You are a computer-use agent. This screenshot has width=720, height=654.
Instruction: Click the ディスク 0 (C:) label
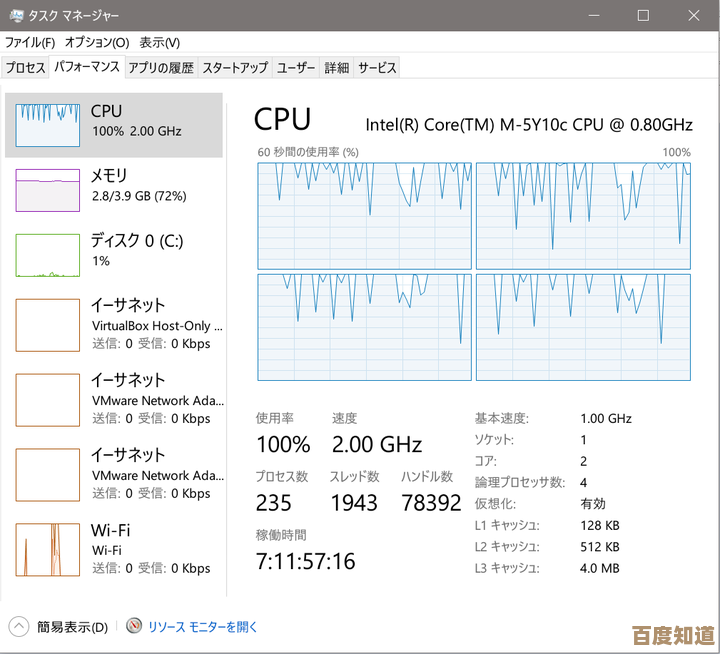(x=137, y=240)
